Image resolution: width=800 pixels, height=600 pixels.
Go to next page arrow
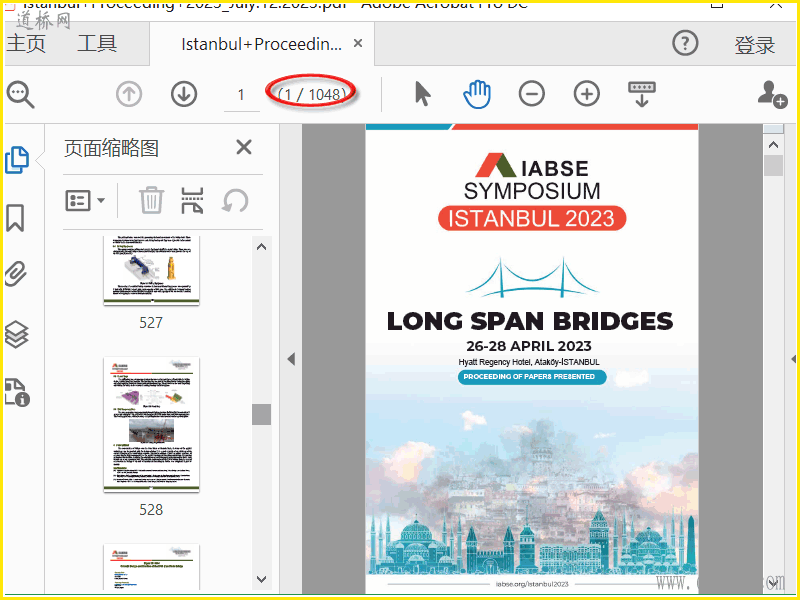coord(184,94)
